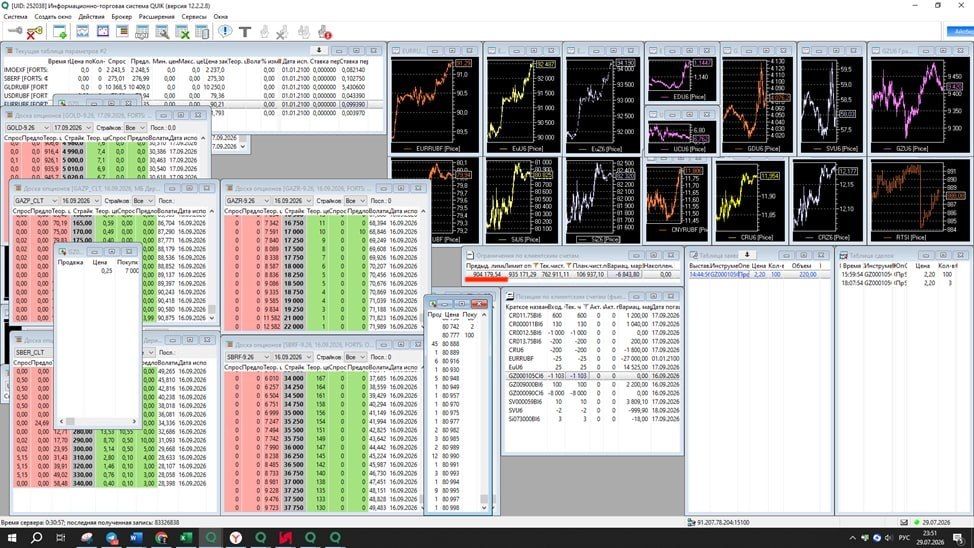Select the 15:59:54 deal row in Таблица сделок

coord(902,274)
